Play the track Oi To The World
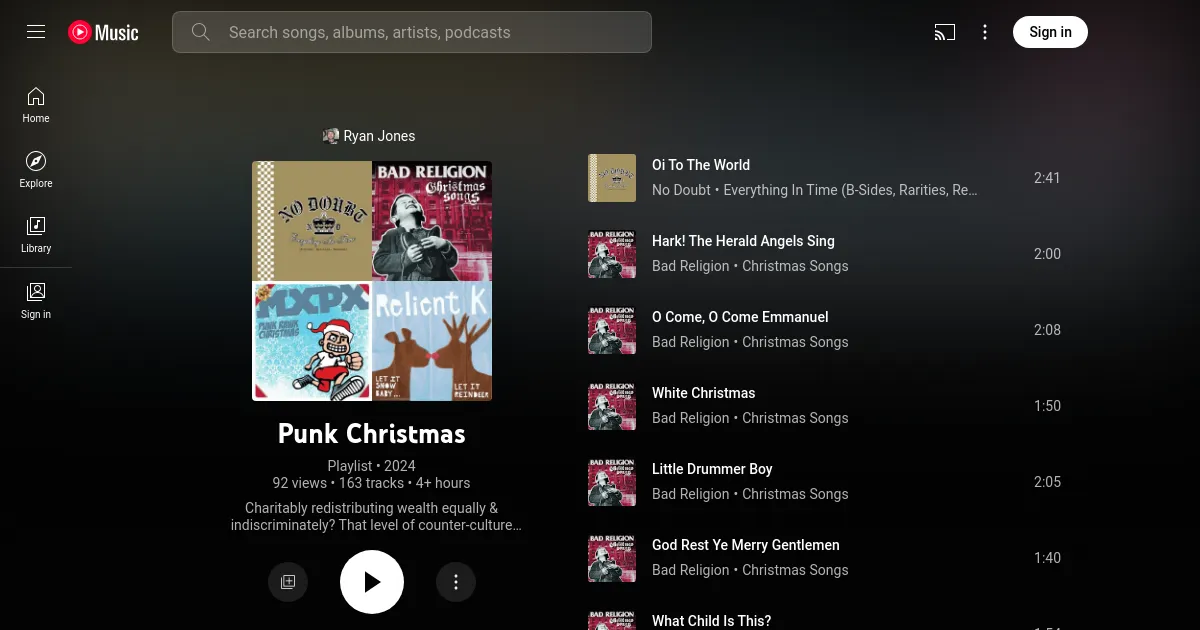The image size is (1200, 630). (x=701, y=164)
